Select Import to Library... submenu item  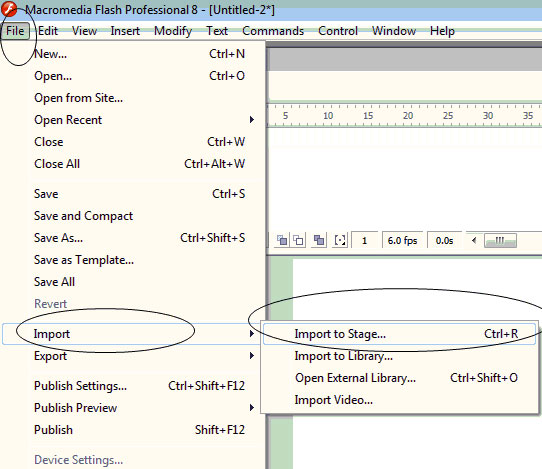point(399,356)
